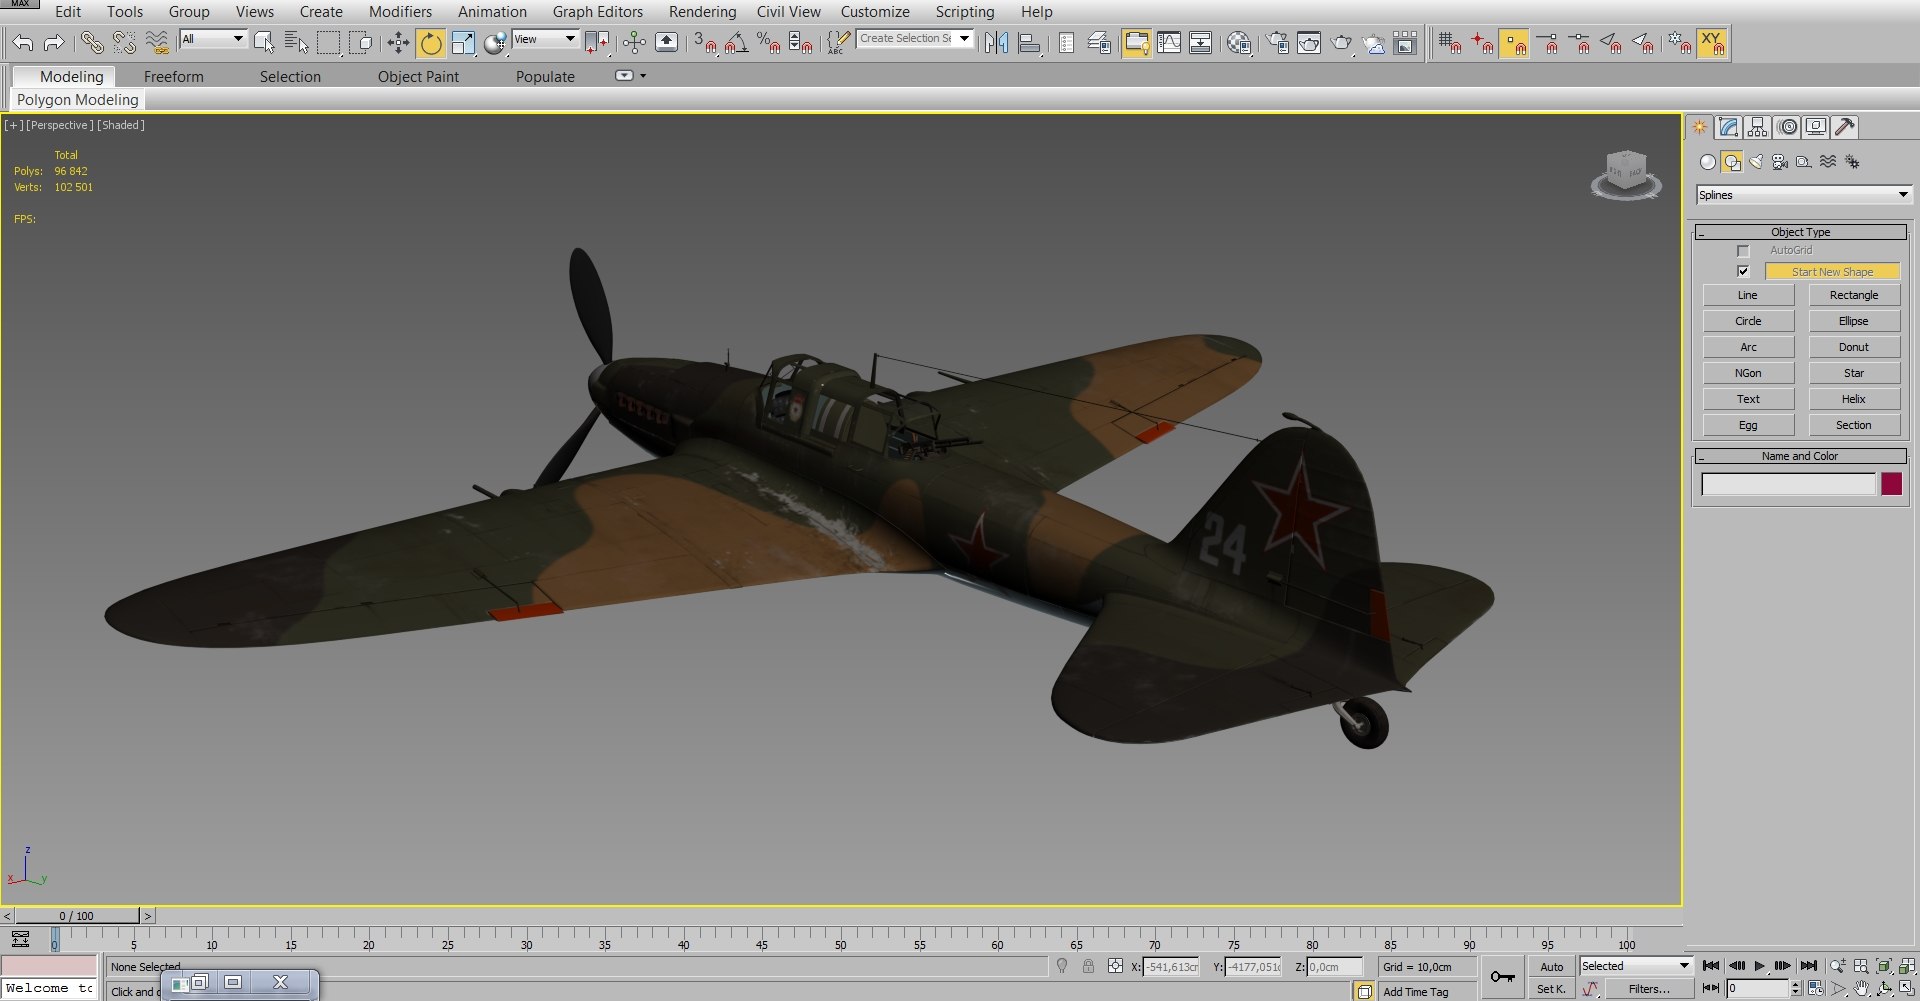The image size is (1920, 1001).
Task: Uncheck the Start New Shape checkbox
Action: pos(1743,272)
